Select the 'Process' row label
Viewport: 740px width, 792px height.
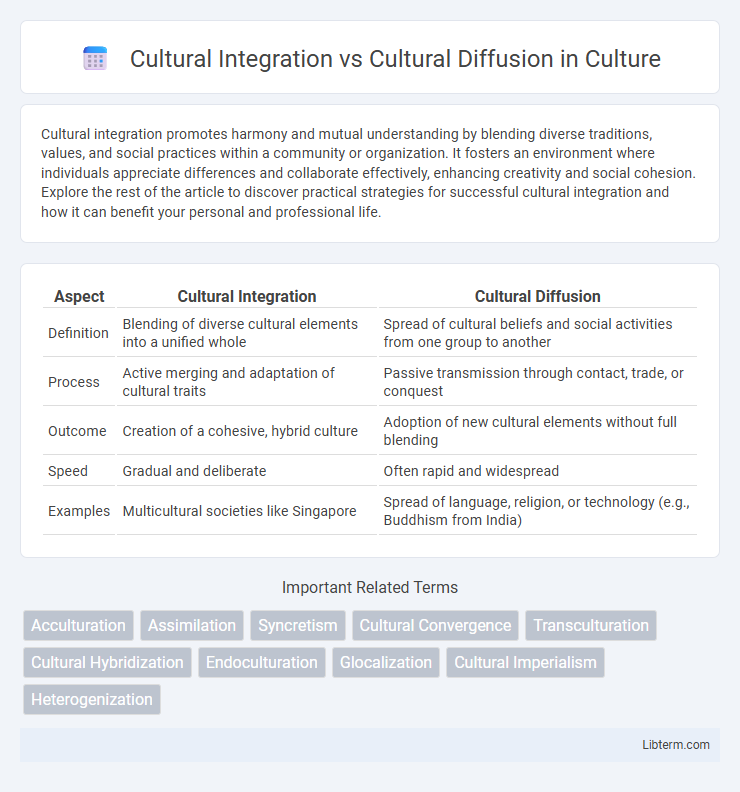[74, 382]
